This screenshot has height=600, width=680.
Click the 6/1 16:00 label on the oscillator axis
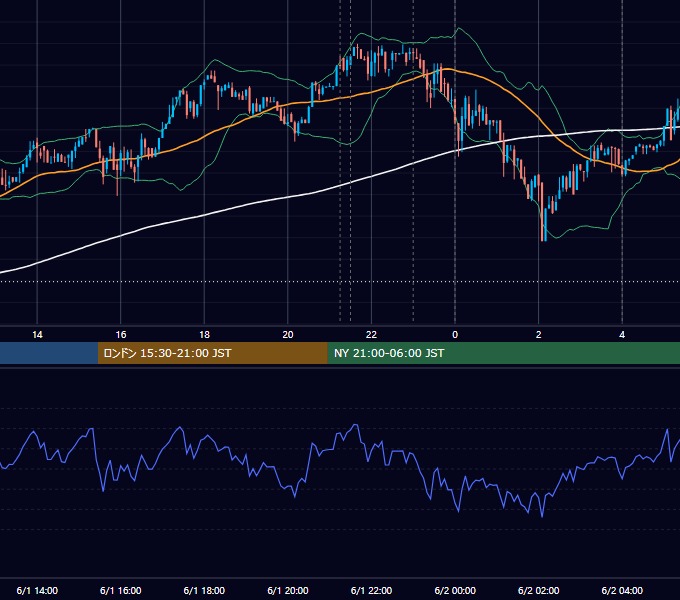121,590
